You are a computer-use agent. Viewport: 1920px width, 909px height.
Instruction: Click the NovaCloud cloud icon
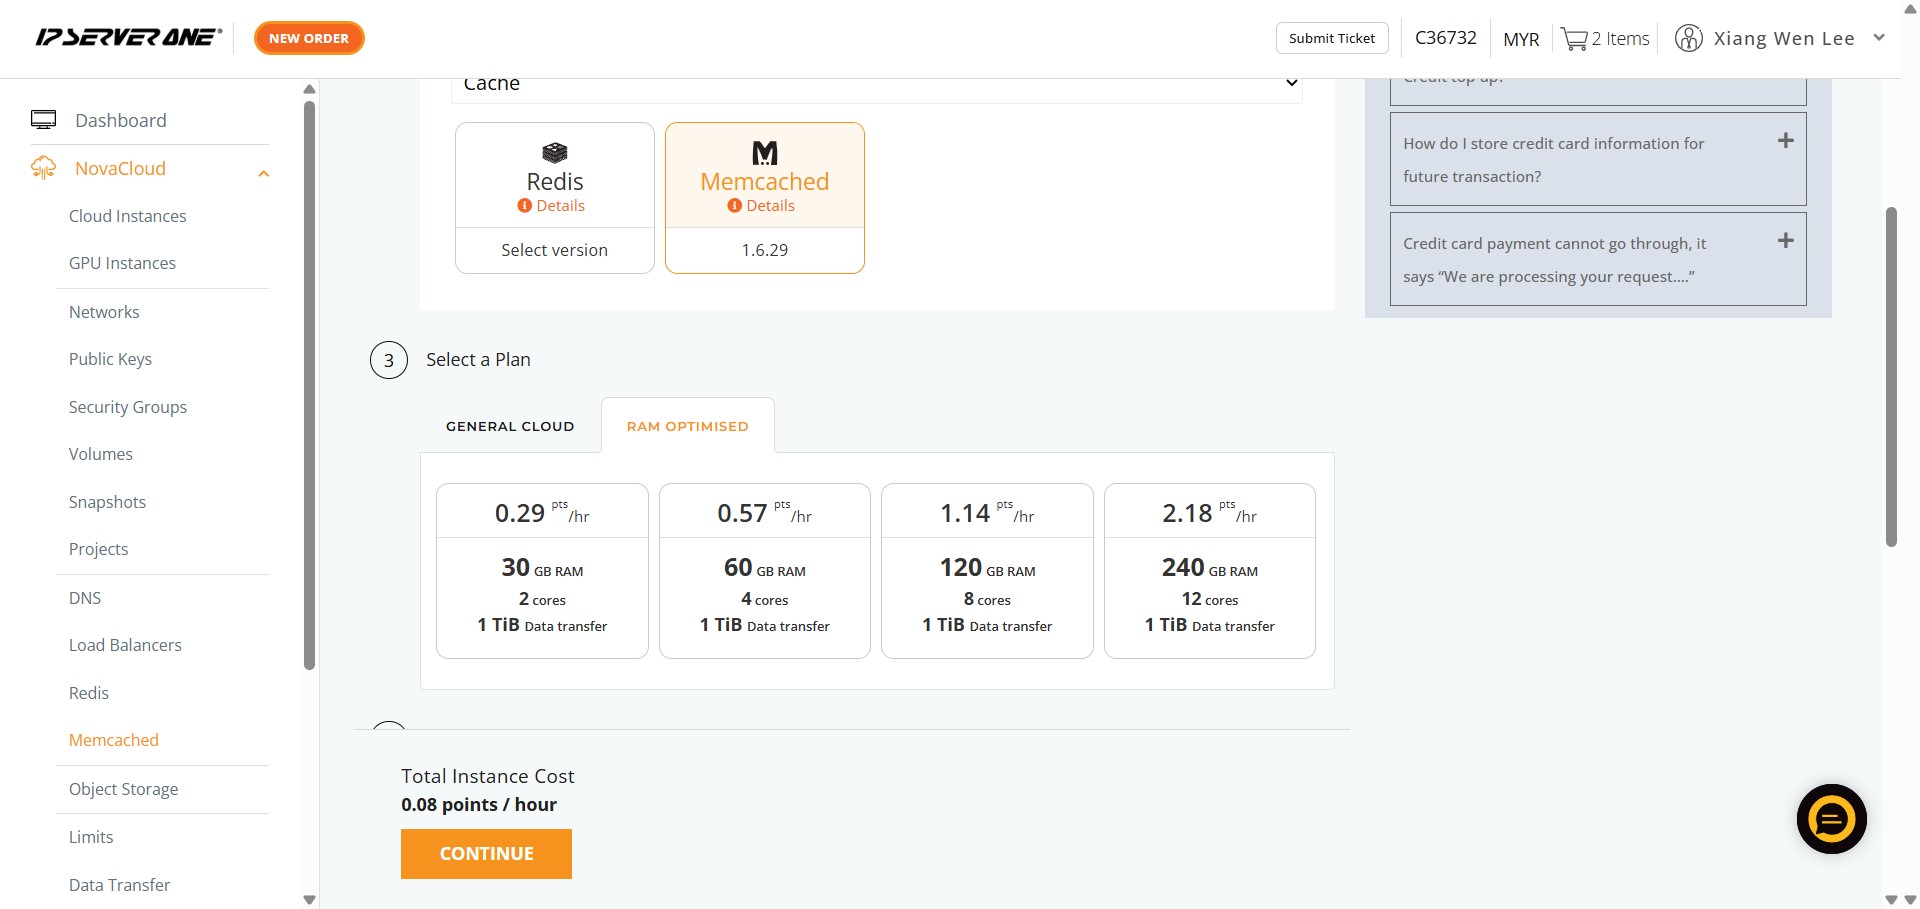(44, 168)
